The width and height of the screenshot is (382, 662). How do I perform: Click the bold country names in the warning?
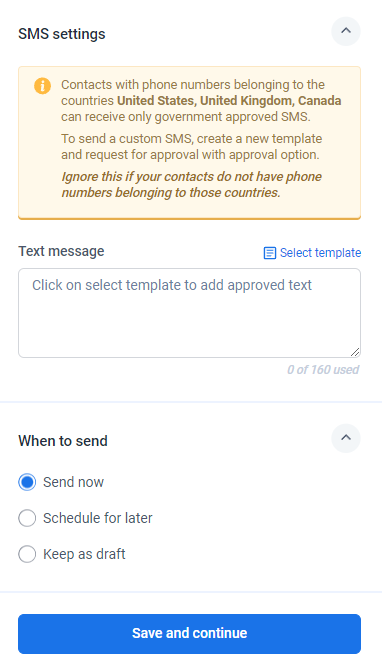pos(229,101)
